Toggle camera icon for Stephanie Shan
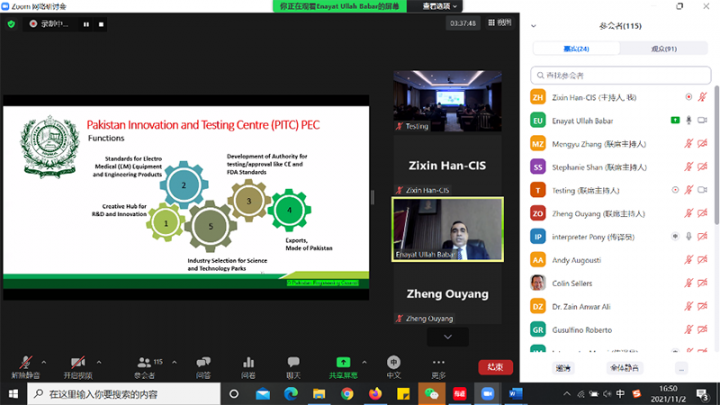 tap(702, 167)
